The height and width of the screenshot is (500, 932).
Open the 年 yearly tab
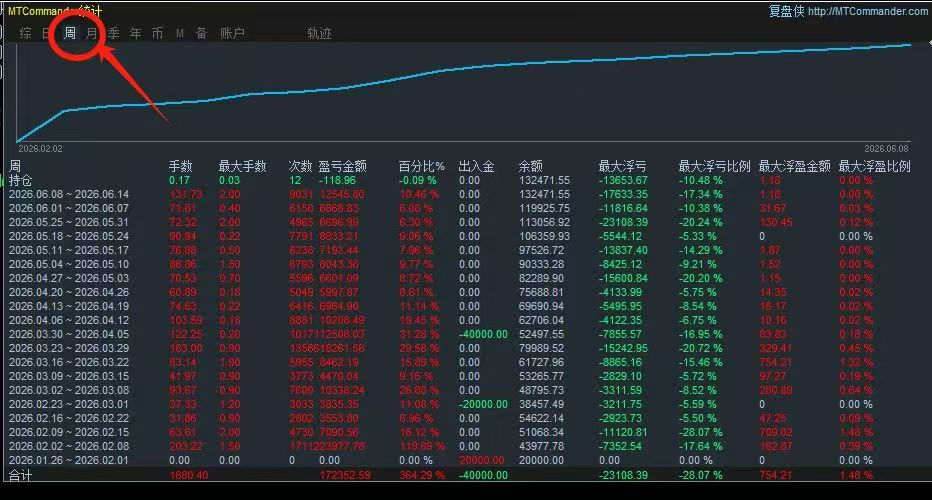pyautogui.click(x=136, y=33)
